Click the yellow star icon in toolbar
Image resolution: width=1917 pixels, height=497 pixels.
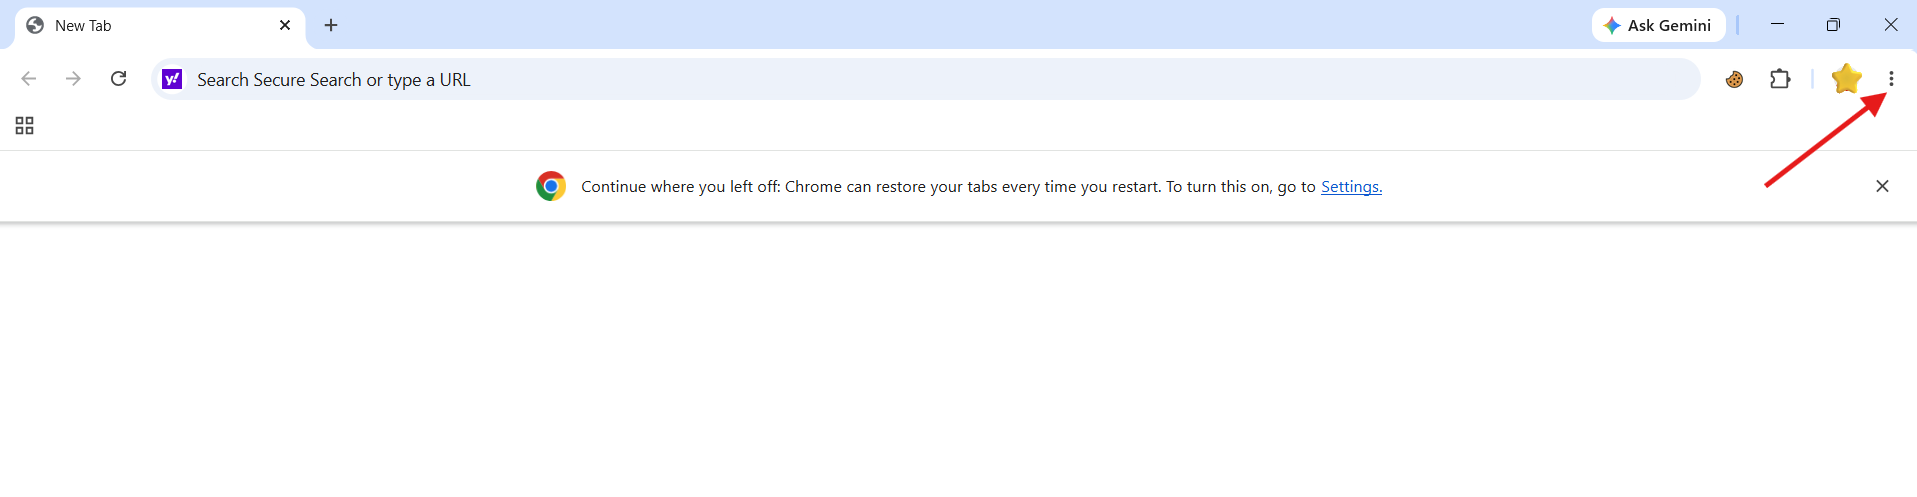[1846, 79]
